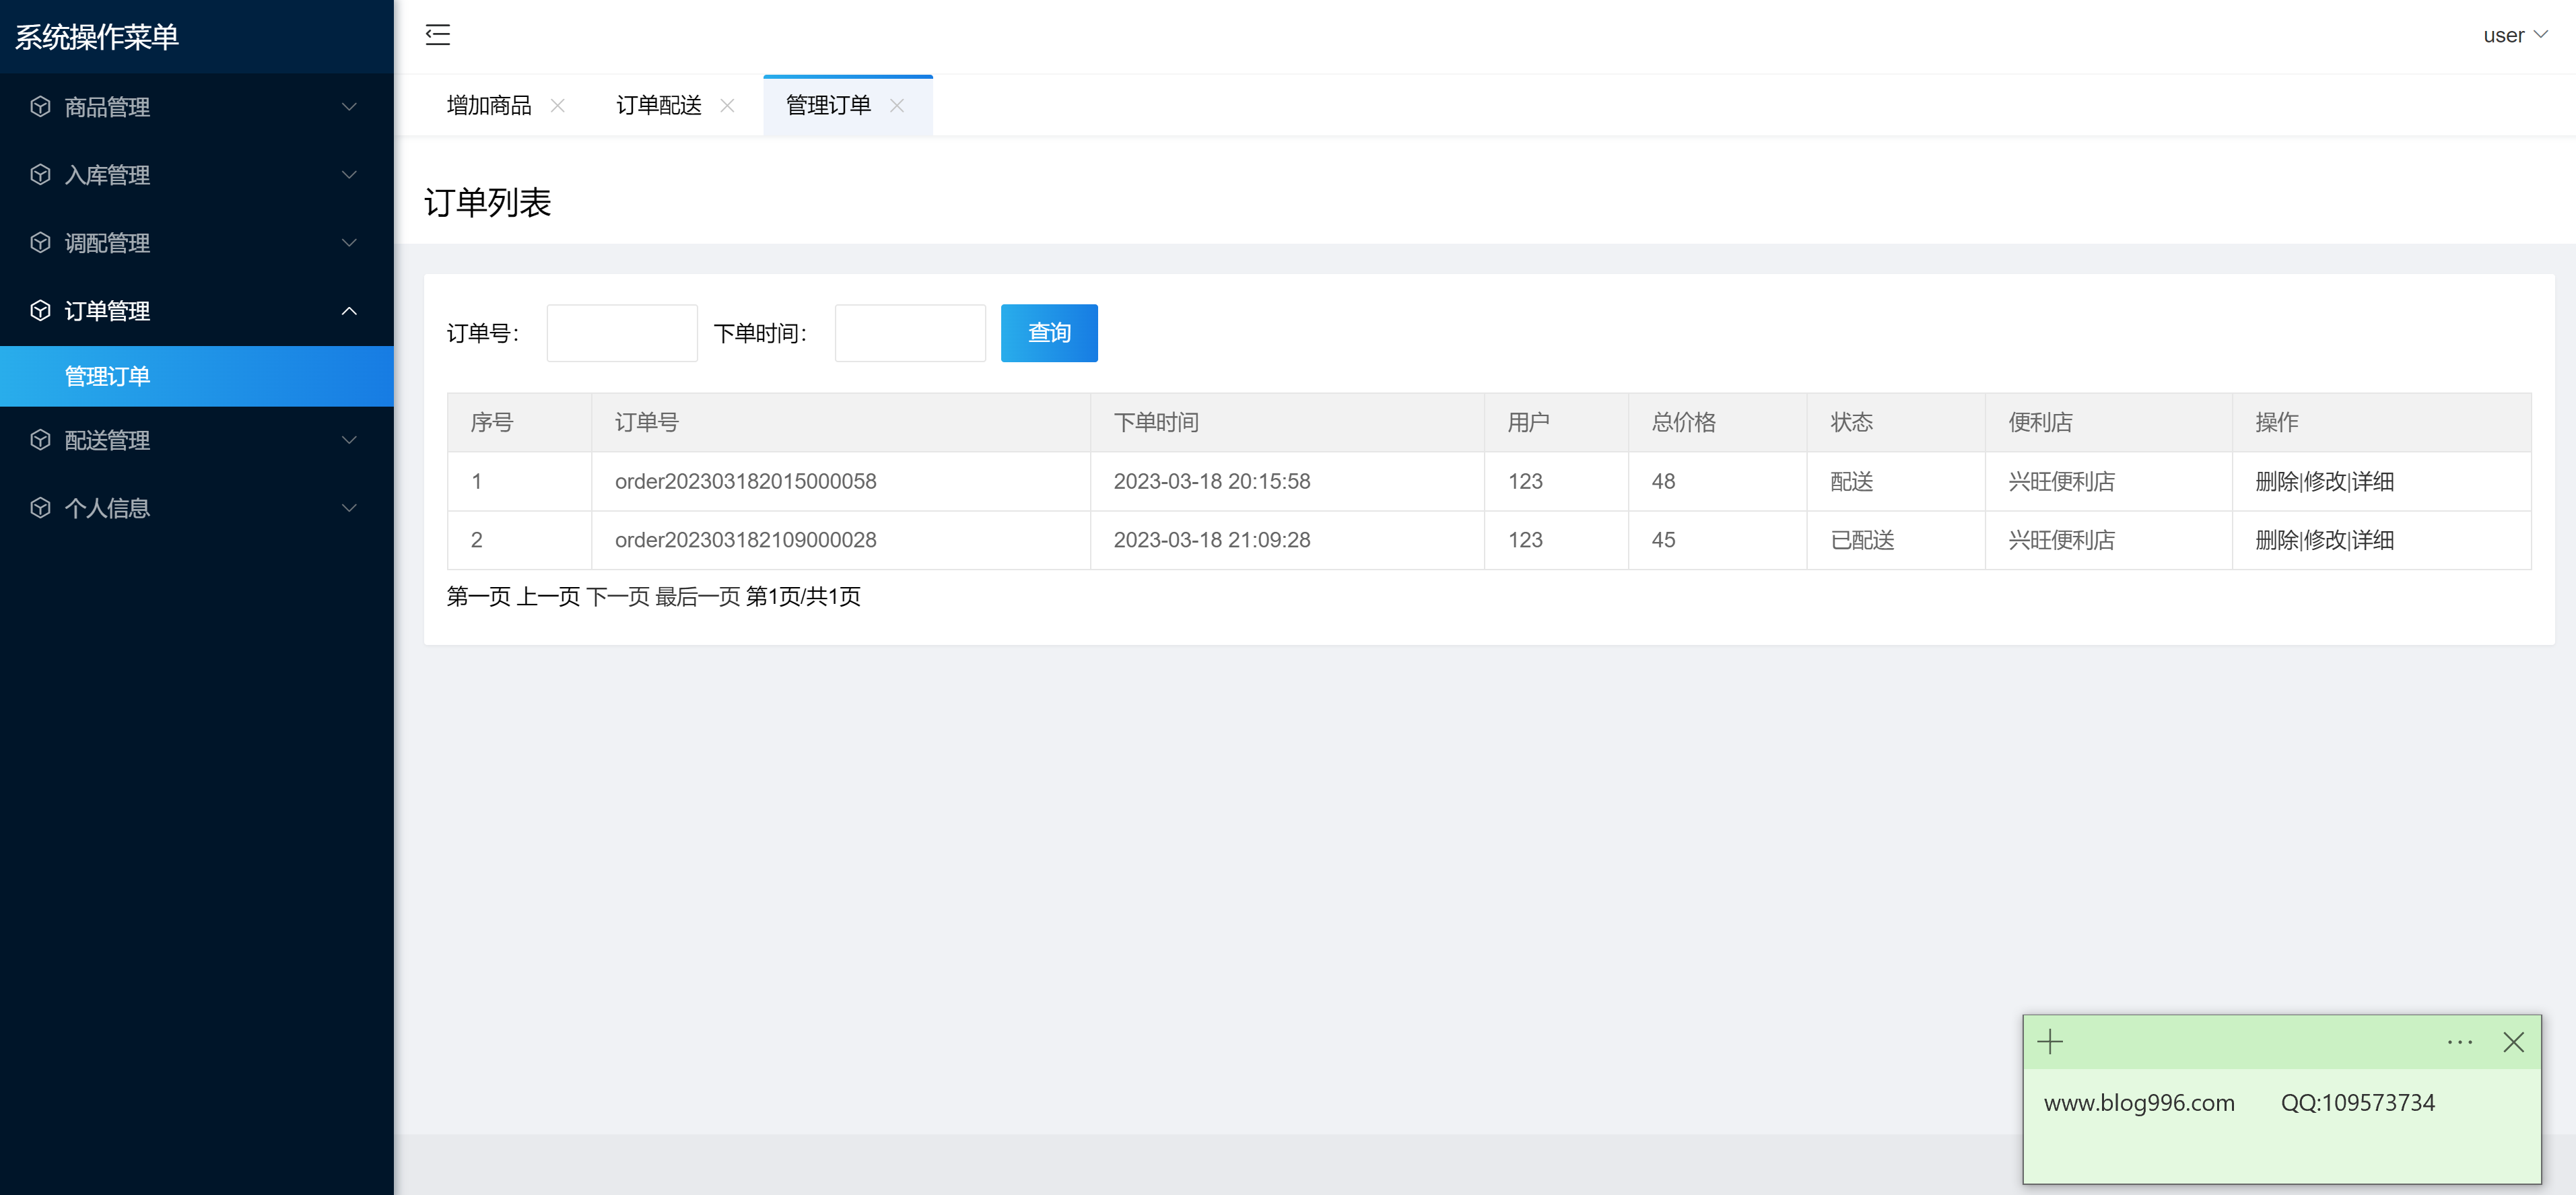Click the 查询 search button
This screenshot has width=2576, height=1195.
tap(1048, 332)
